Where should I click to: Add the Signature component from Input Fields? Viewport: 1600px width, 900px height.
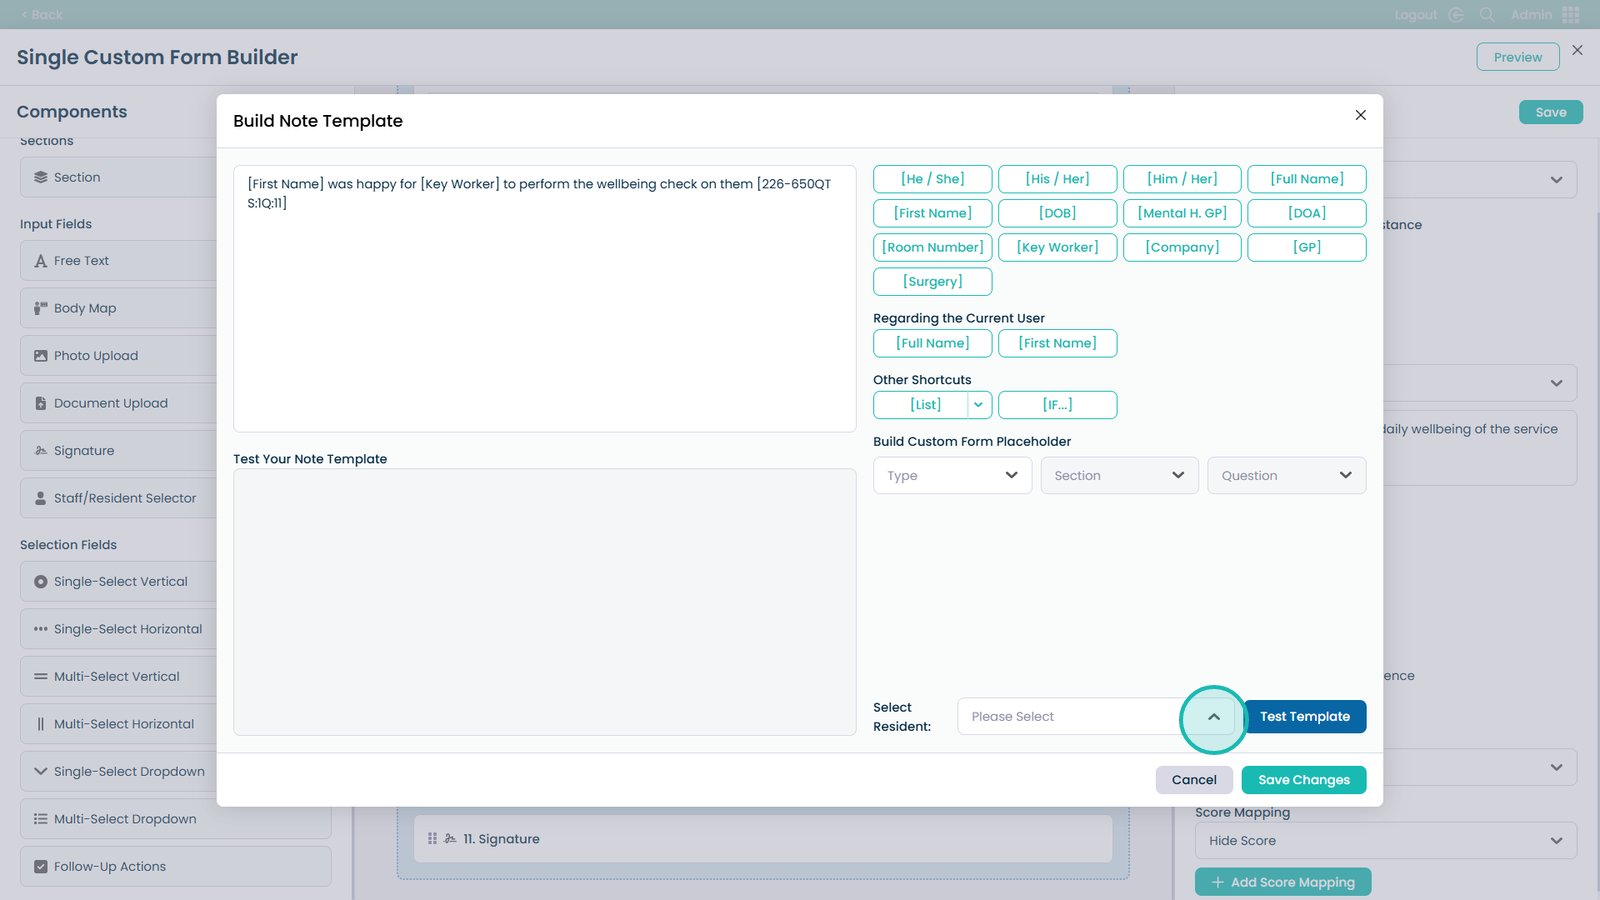(x=175, y=451)
